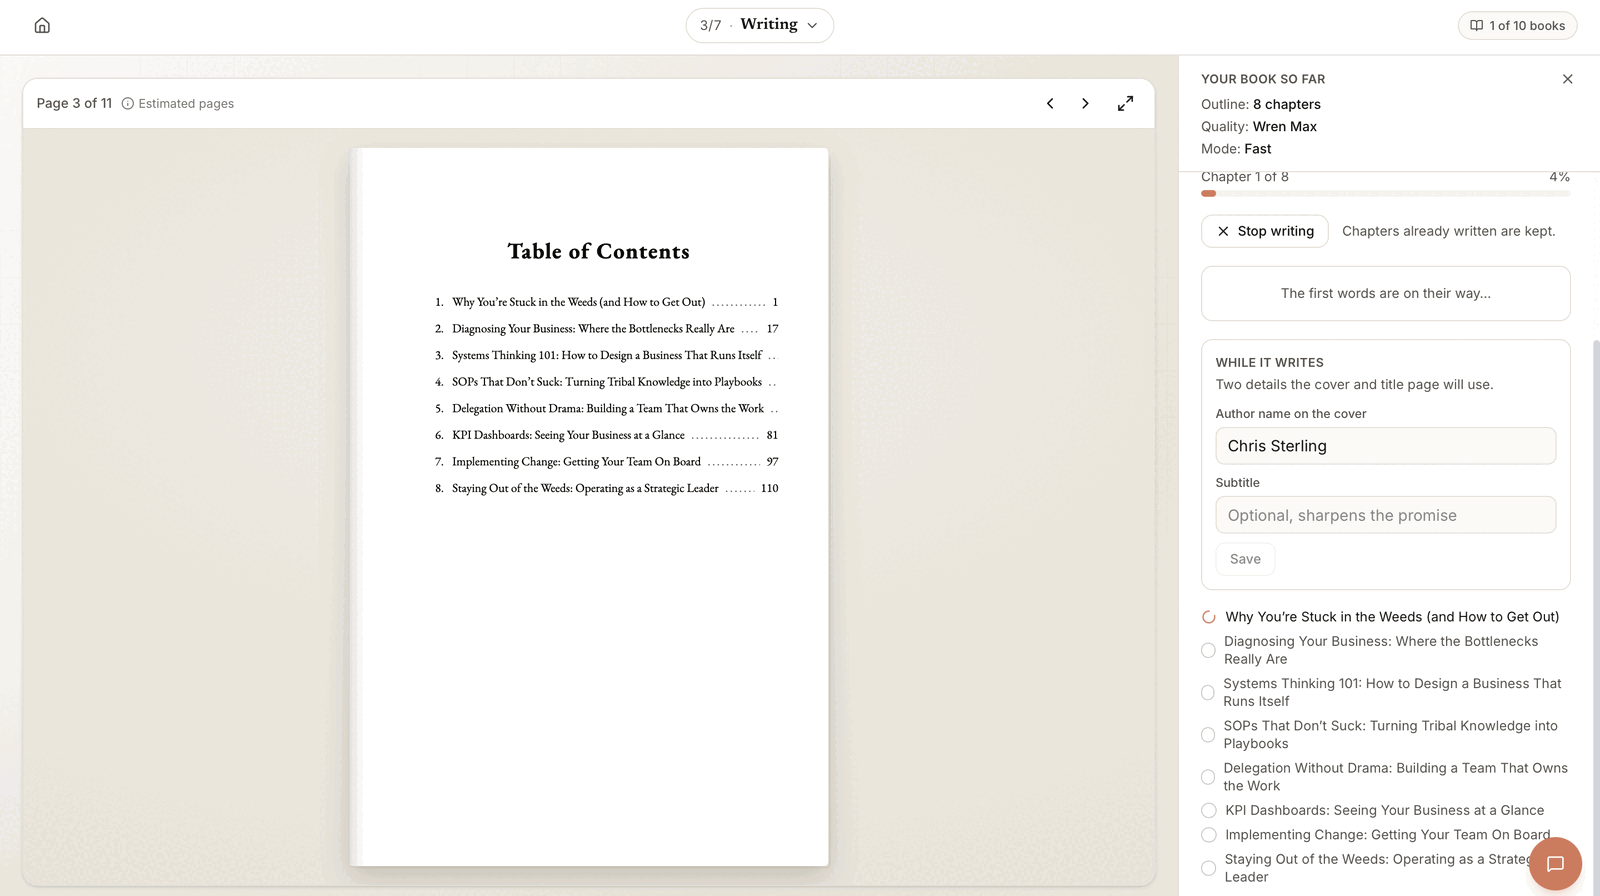This screenshot has width=1600, height=896.
Task: Select circle for Diagnosing Your Business chapter
Action: coord(1208,650)
